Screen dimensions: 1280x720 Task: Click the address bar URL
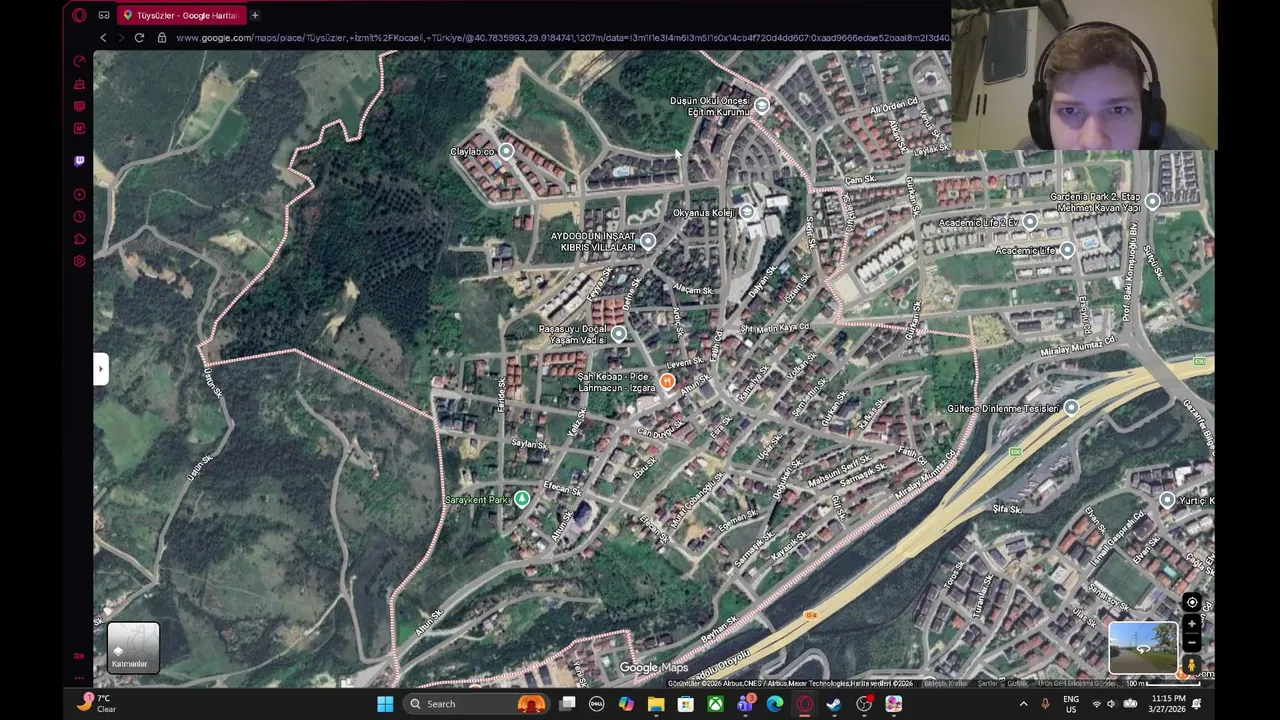tap(562, 38)
